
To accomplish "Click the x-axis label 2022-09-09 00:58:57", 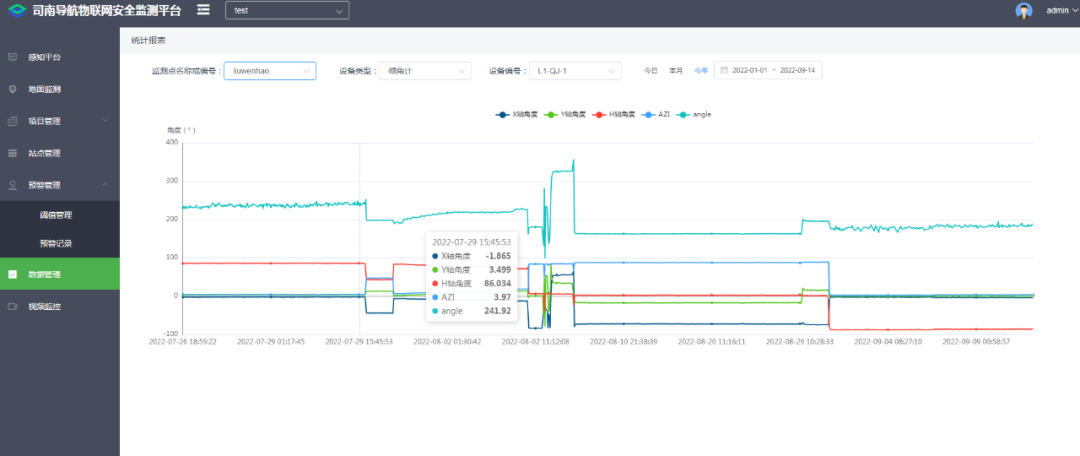I will click(x=977, y=342).
